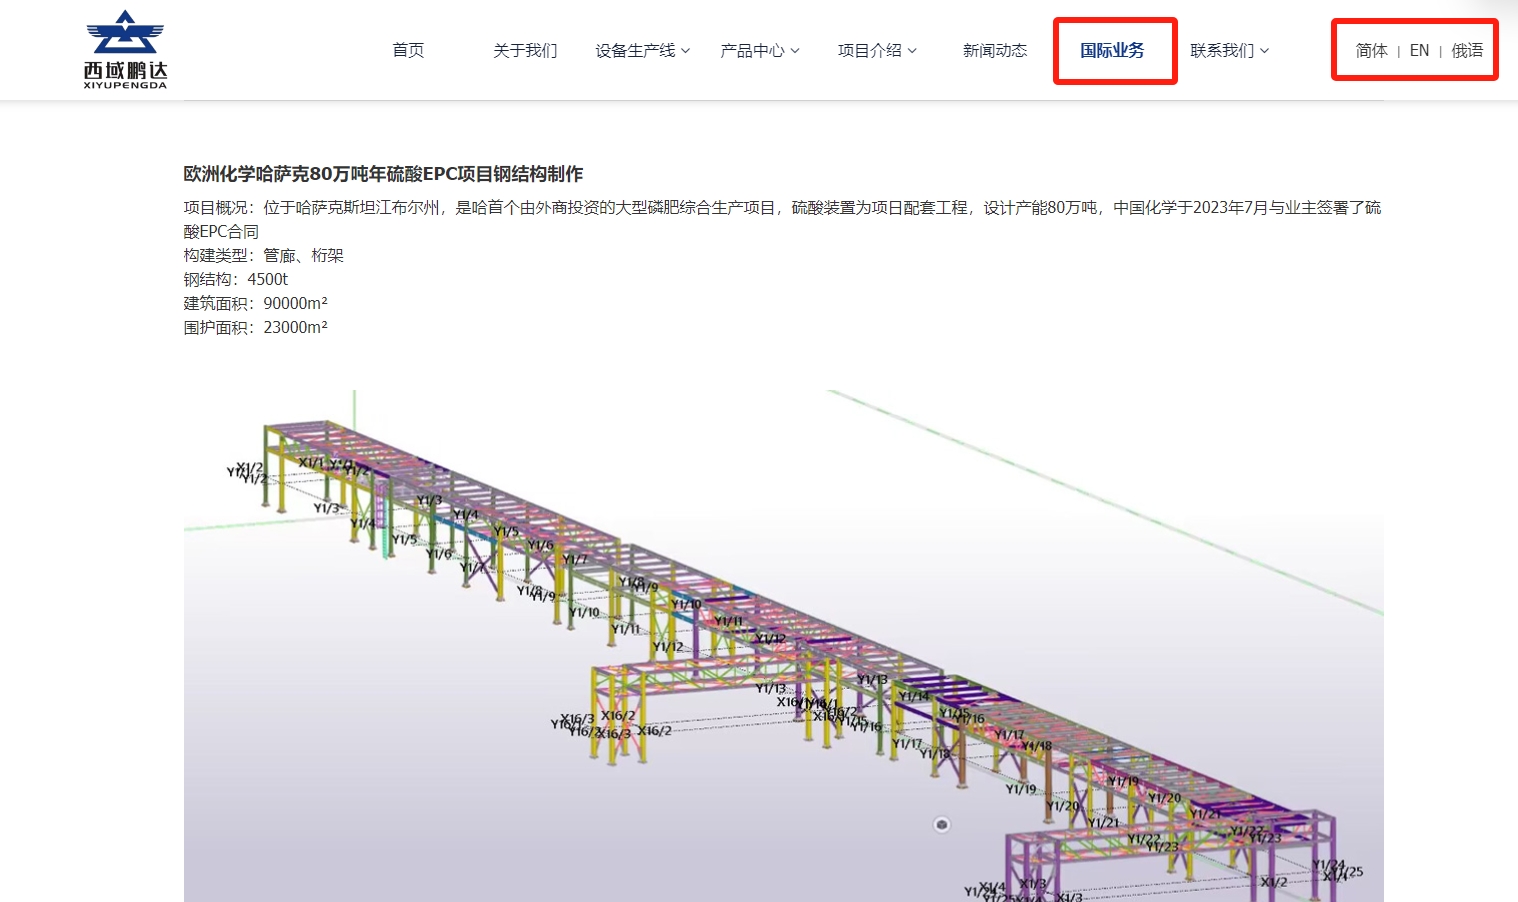
Task: Click the 西域鹏达 company logo
Action: [123, 48]
